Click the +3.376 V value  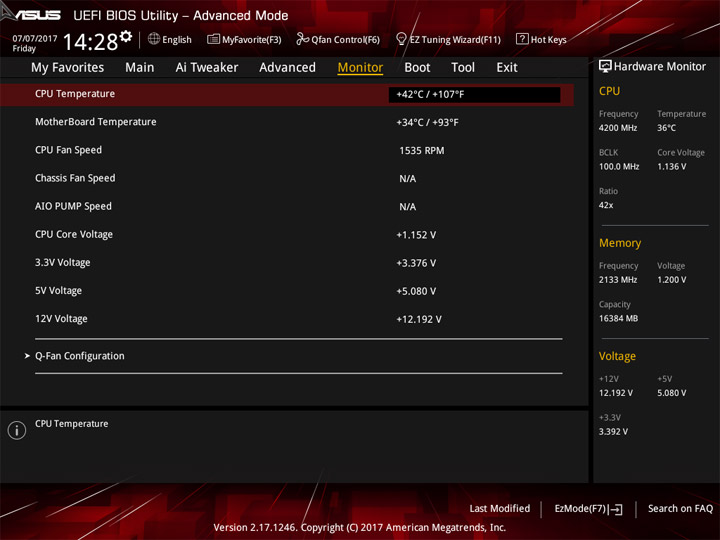(416, 263)
